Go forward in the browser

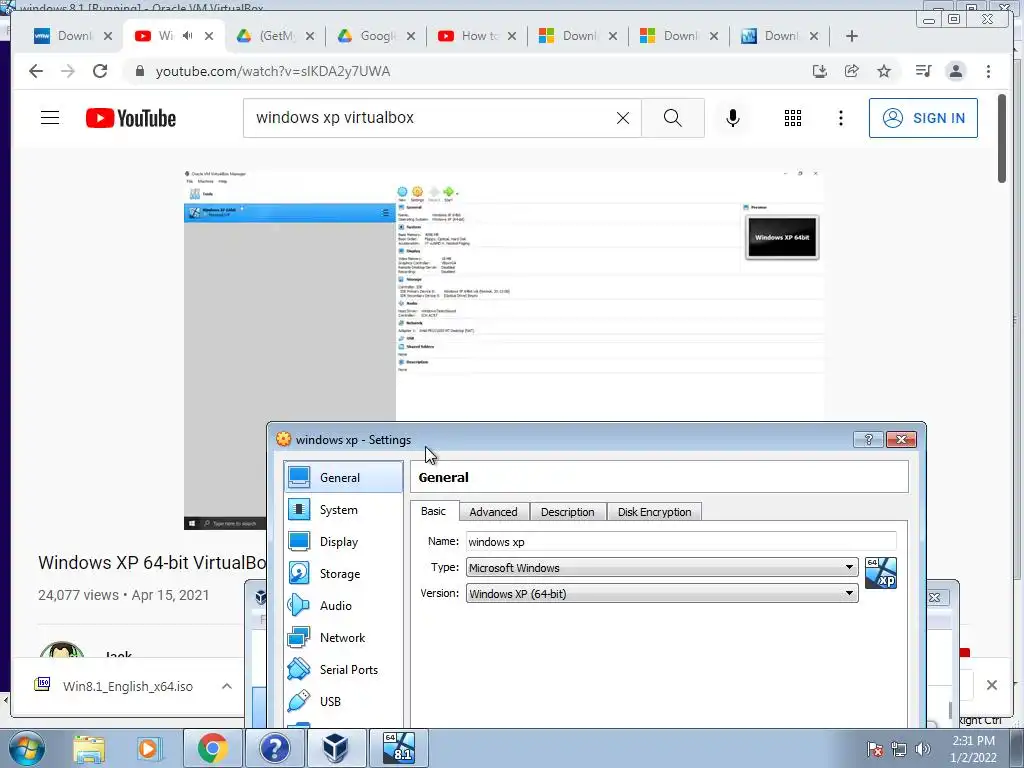[x=68, y=71]
